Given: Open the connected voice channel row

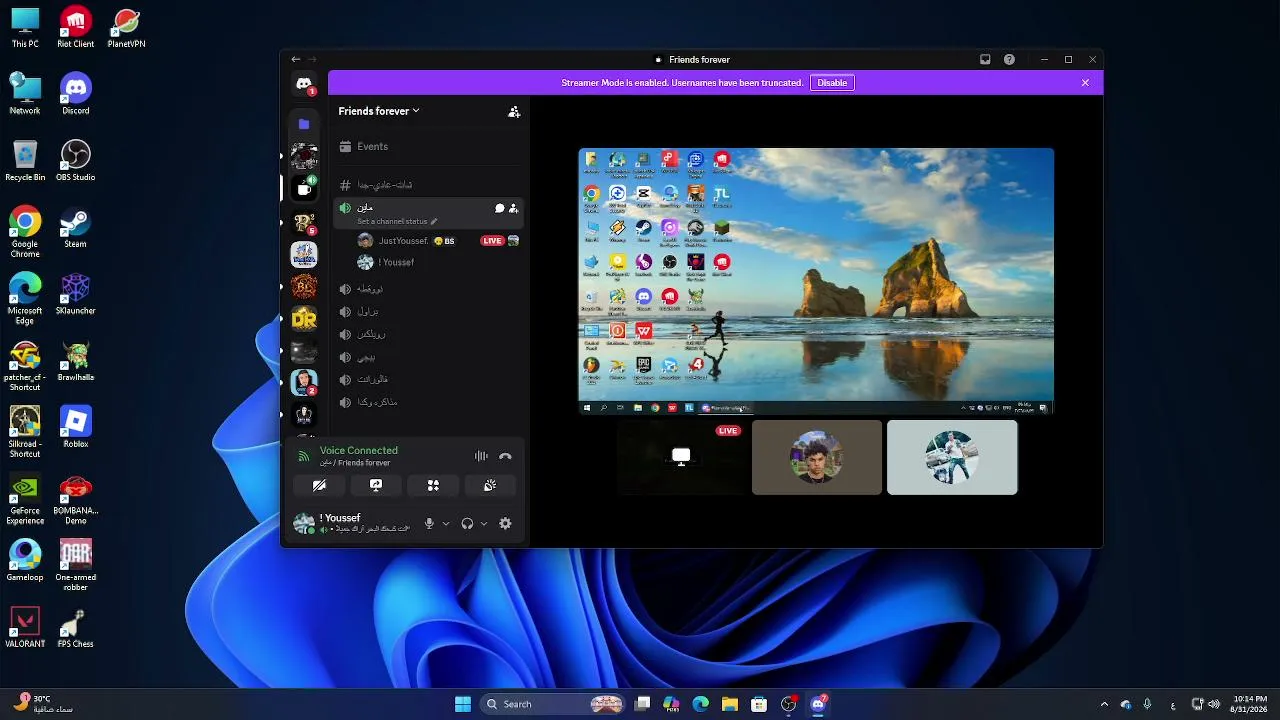Looking at the screenshot, I should coord(428,212).
